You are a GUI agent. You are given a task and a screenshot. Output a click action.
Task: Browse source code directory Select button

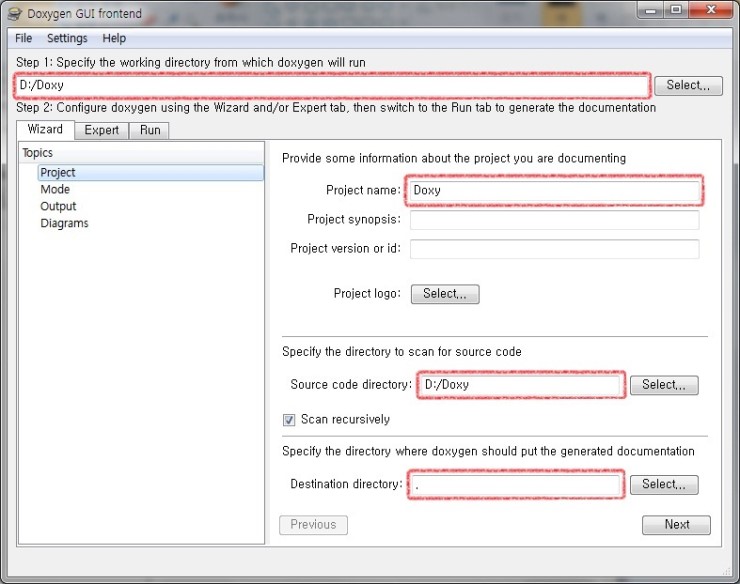[664, 385]
